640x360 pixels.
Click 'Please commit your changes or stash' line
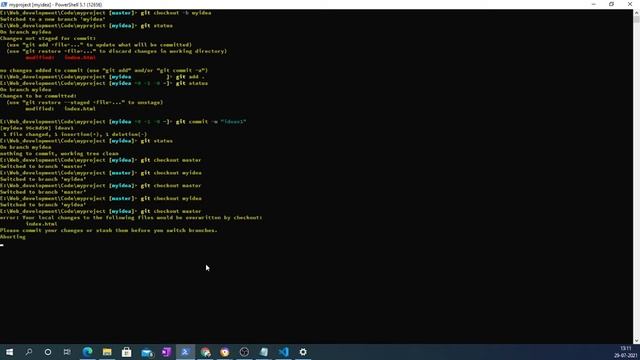point(109,230)
